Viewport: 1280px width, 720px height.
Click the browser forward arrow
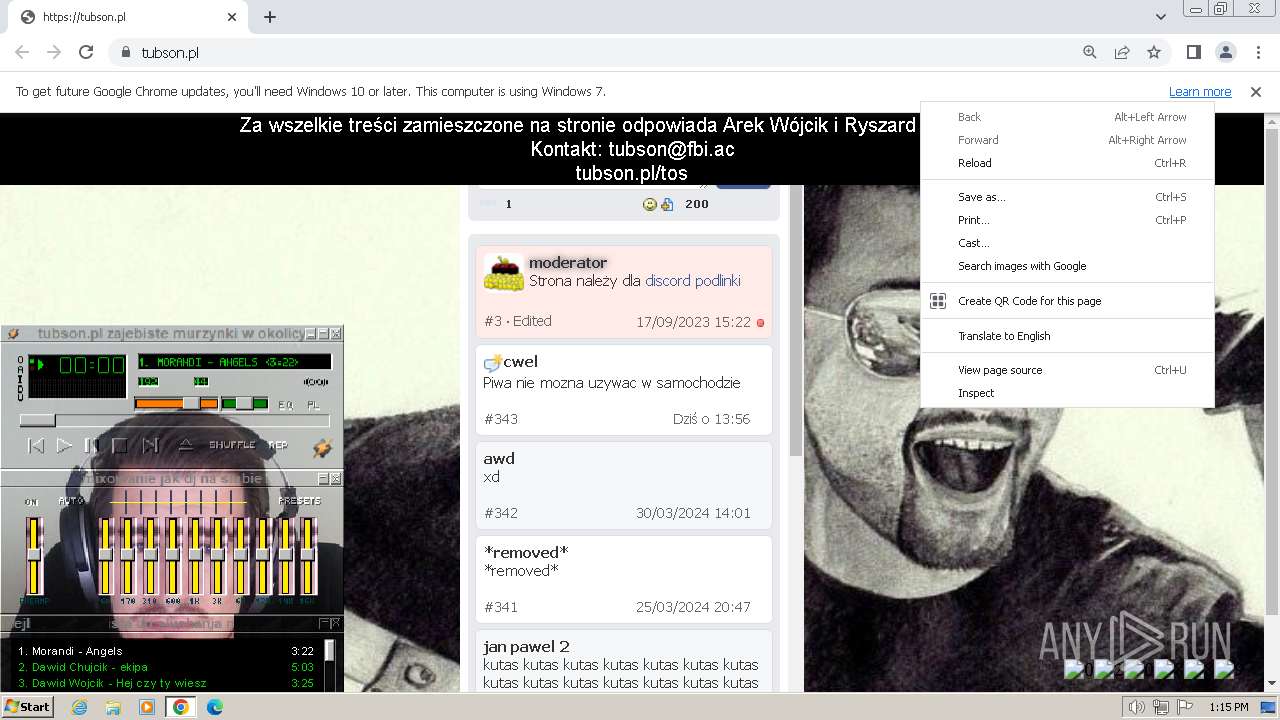[54, 52]
